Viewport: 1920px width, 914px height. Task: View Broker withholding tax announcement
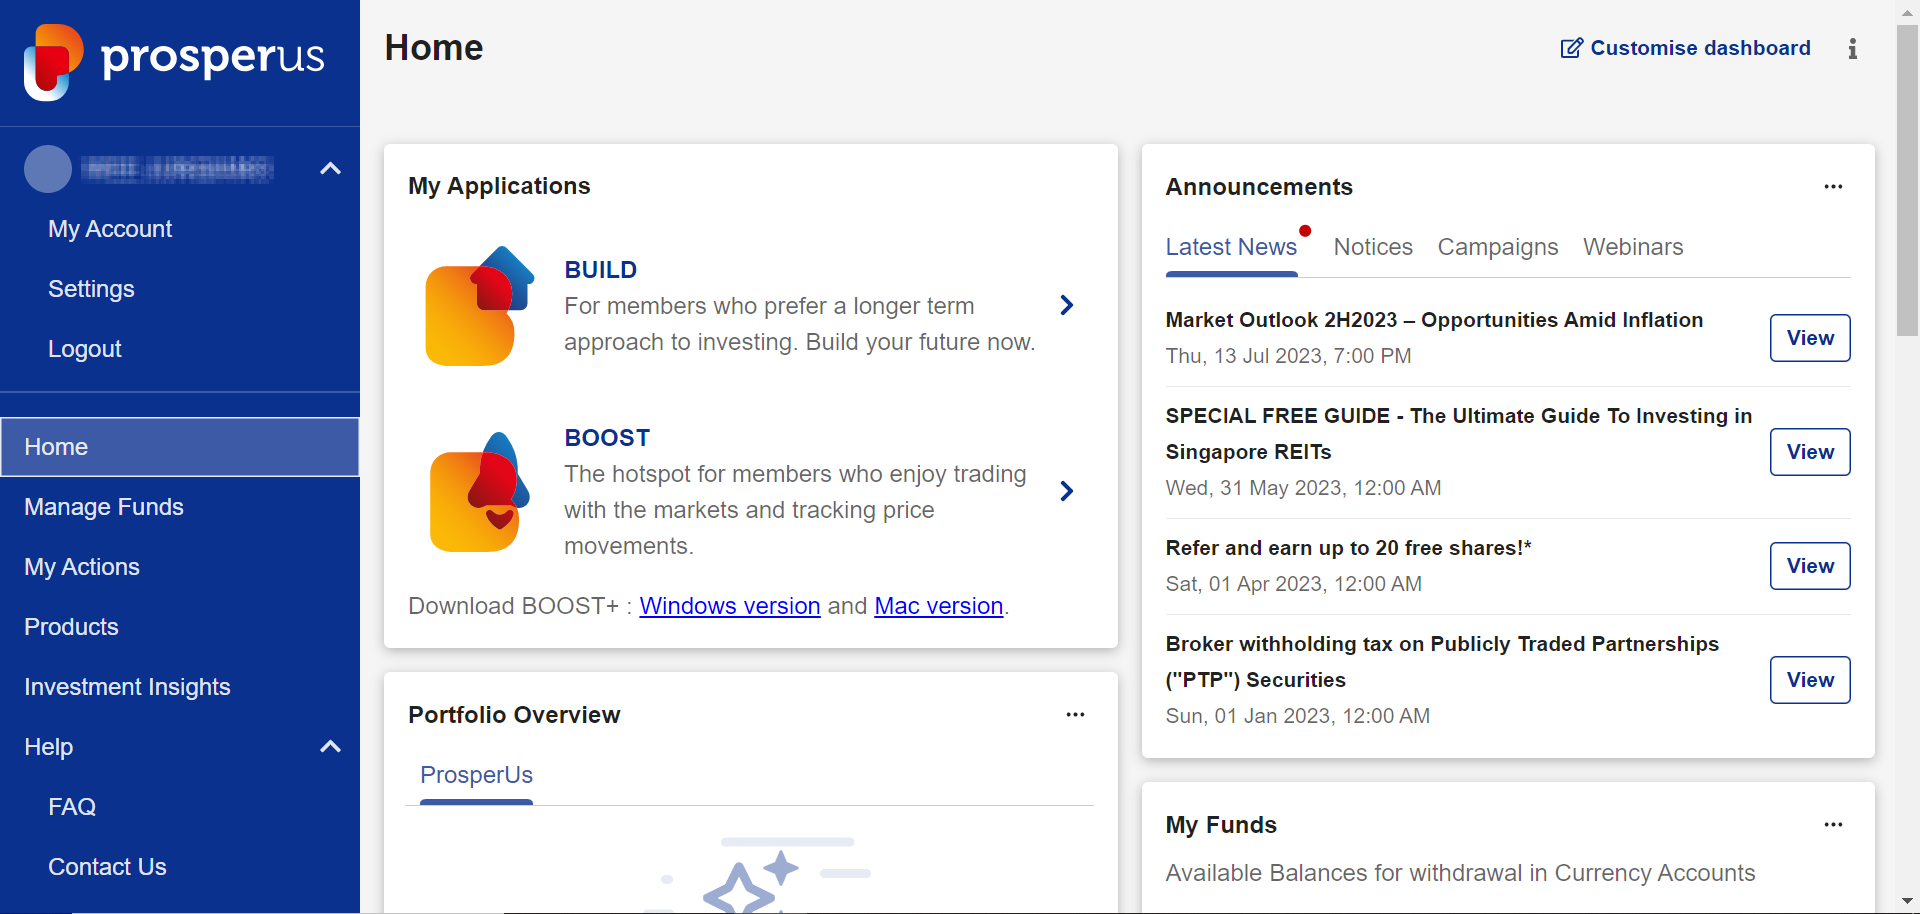1810,680
